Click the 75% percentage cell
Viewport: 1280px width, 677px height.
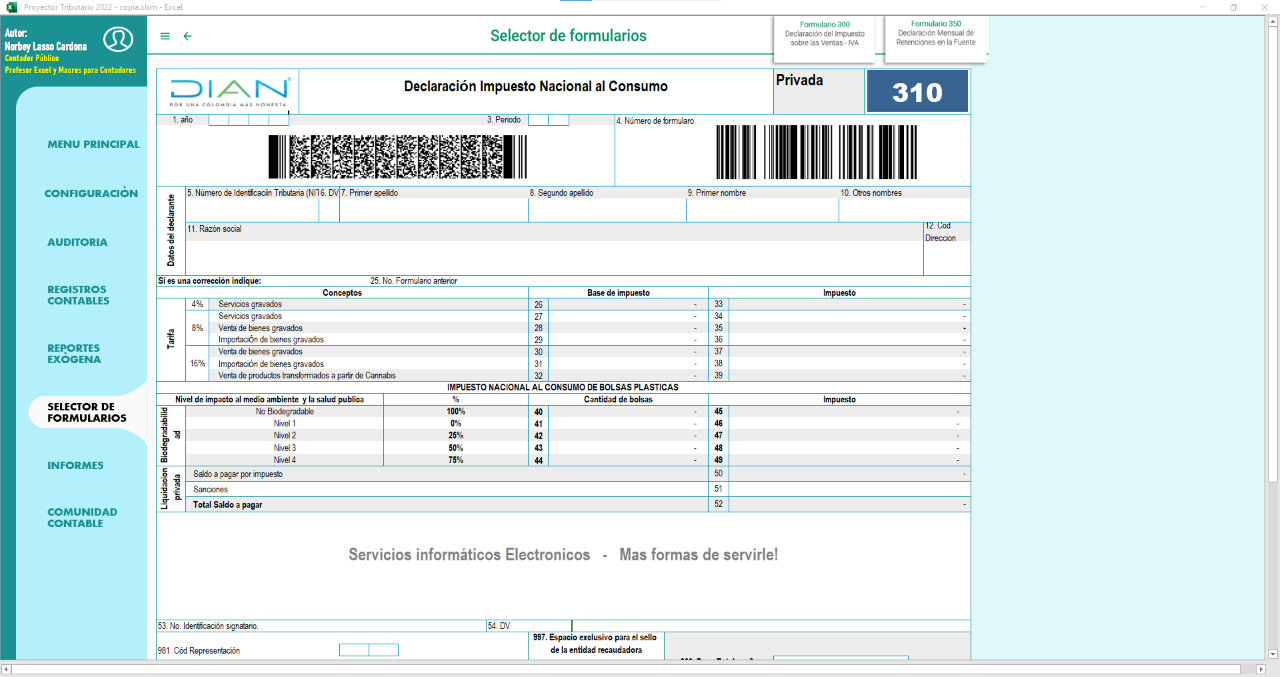click(456, 460)
